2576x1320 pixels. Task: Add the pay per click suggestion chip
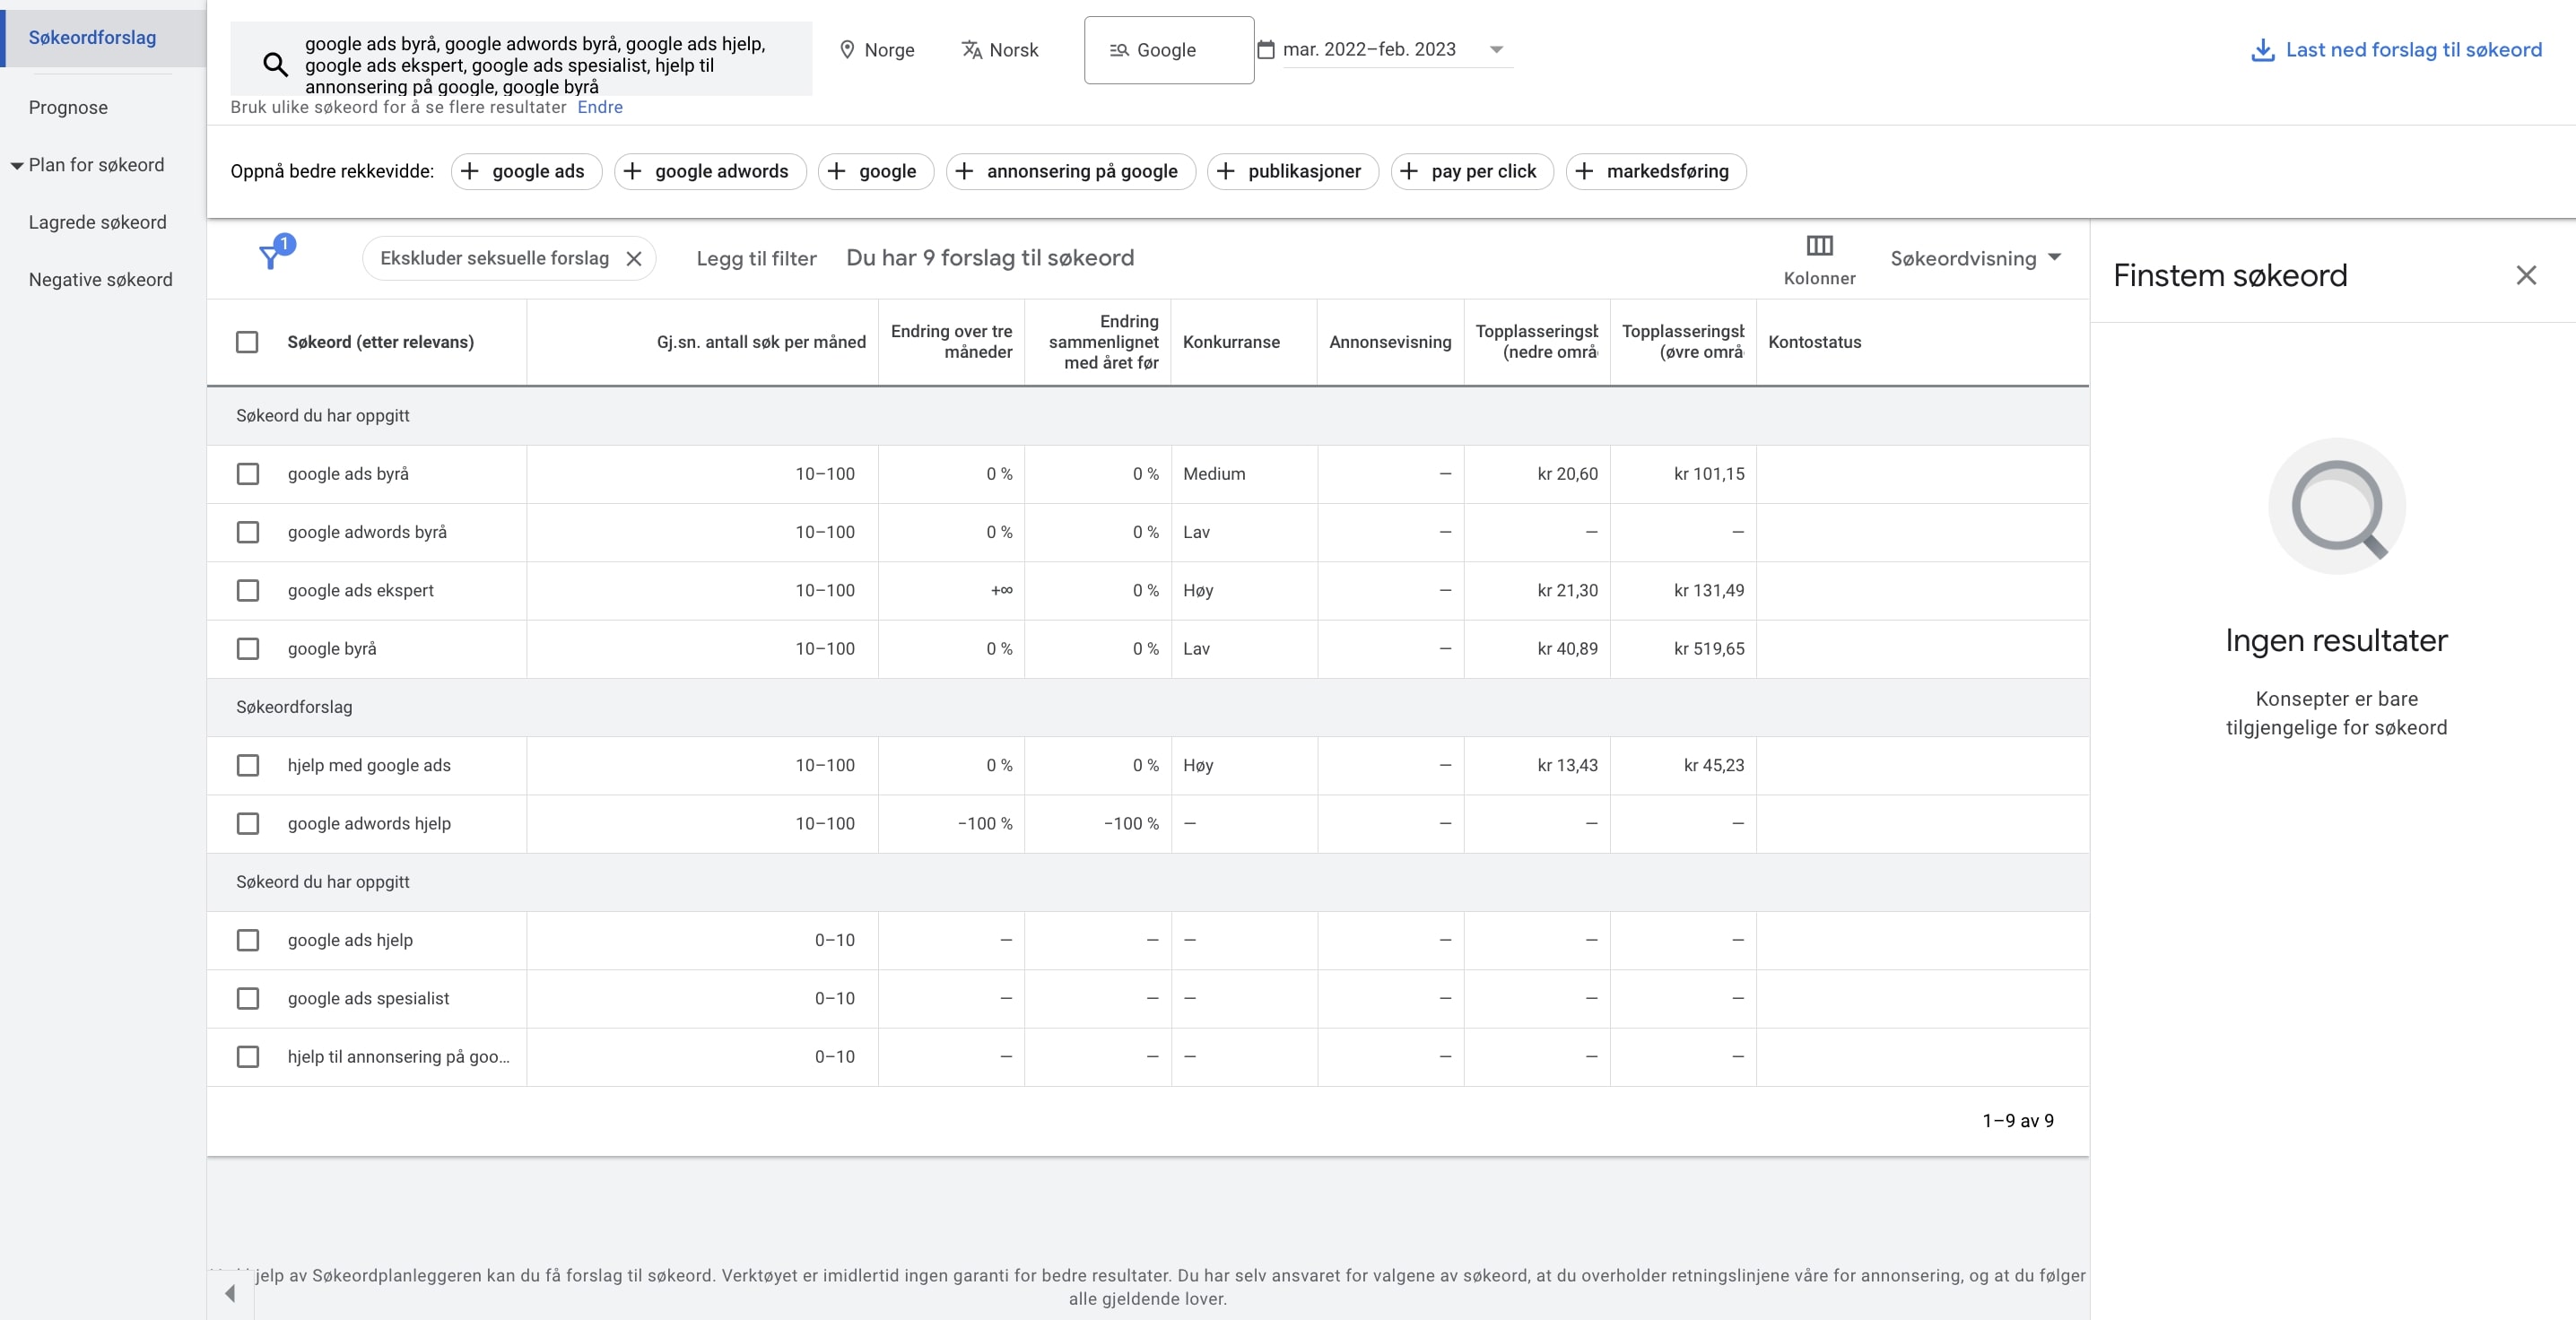(1471, 171)
